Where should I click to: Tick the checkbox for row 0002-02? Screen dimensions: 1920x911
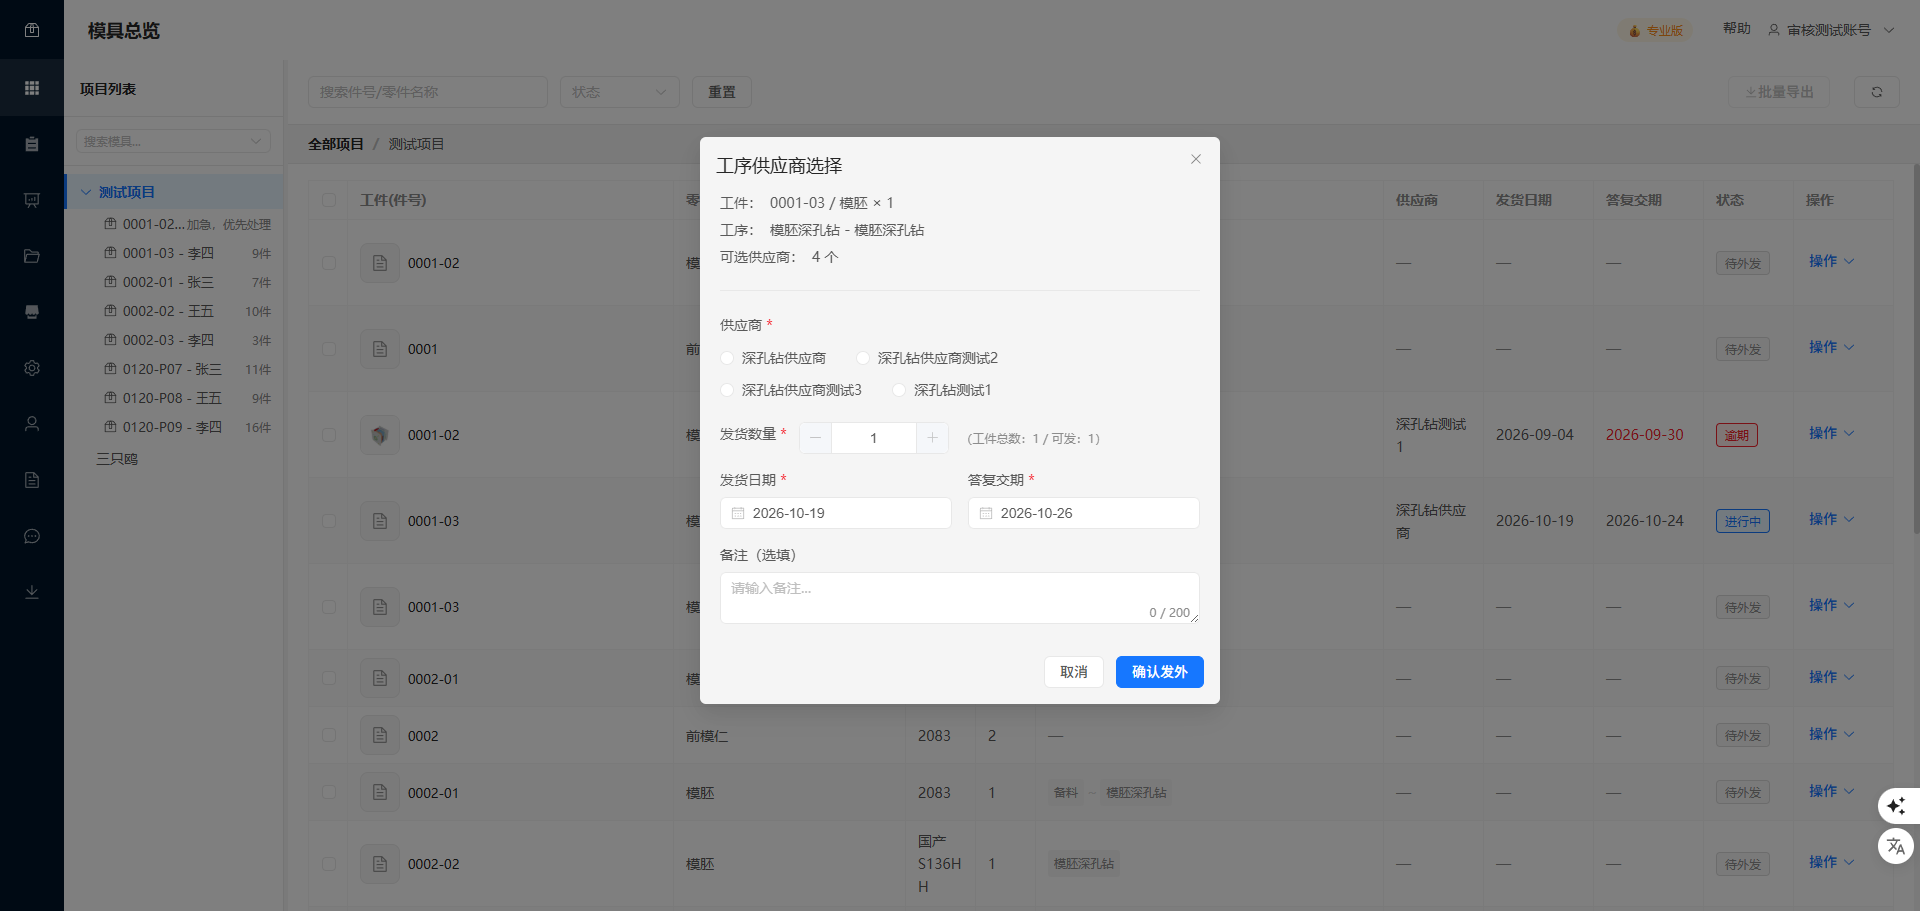click(x=329, y=864)
